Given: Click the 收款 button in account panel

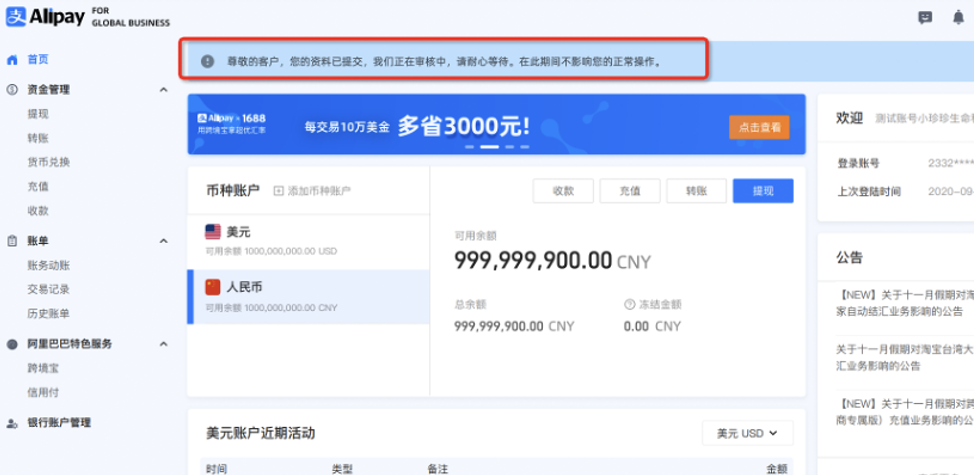Looking at the screenshot, I should [x=563, y=191].
